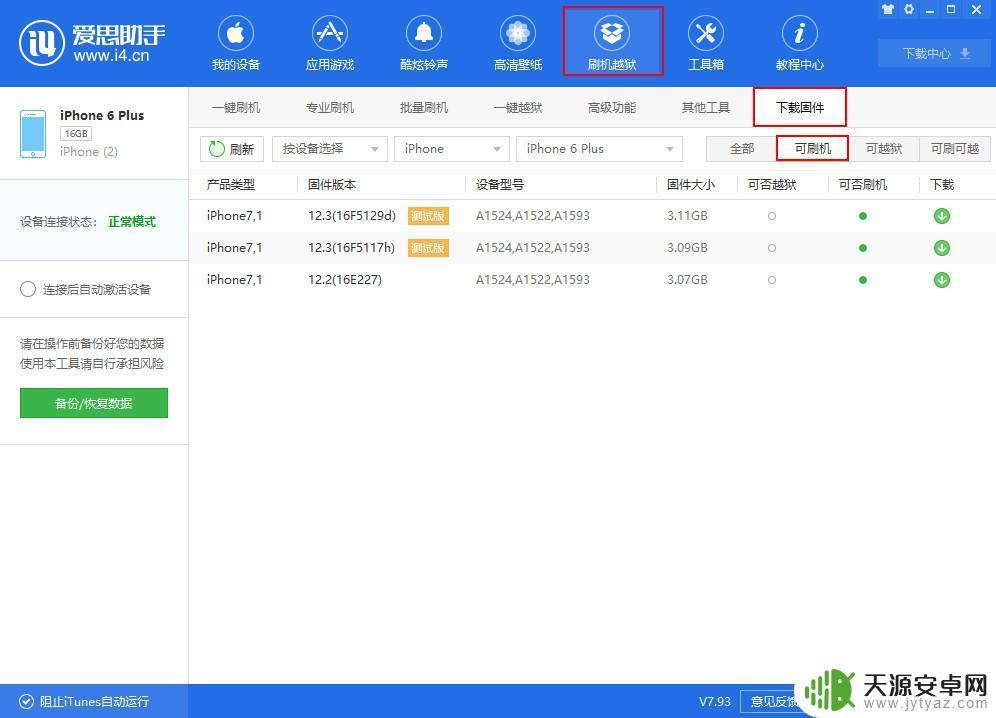996x718 pixels.
Task: Click 可否刷机 green dot for 12.3(16F5129d)
Action: pyautogui.click(x=863, y=216)
